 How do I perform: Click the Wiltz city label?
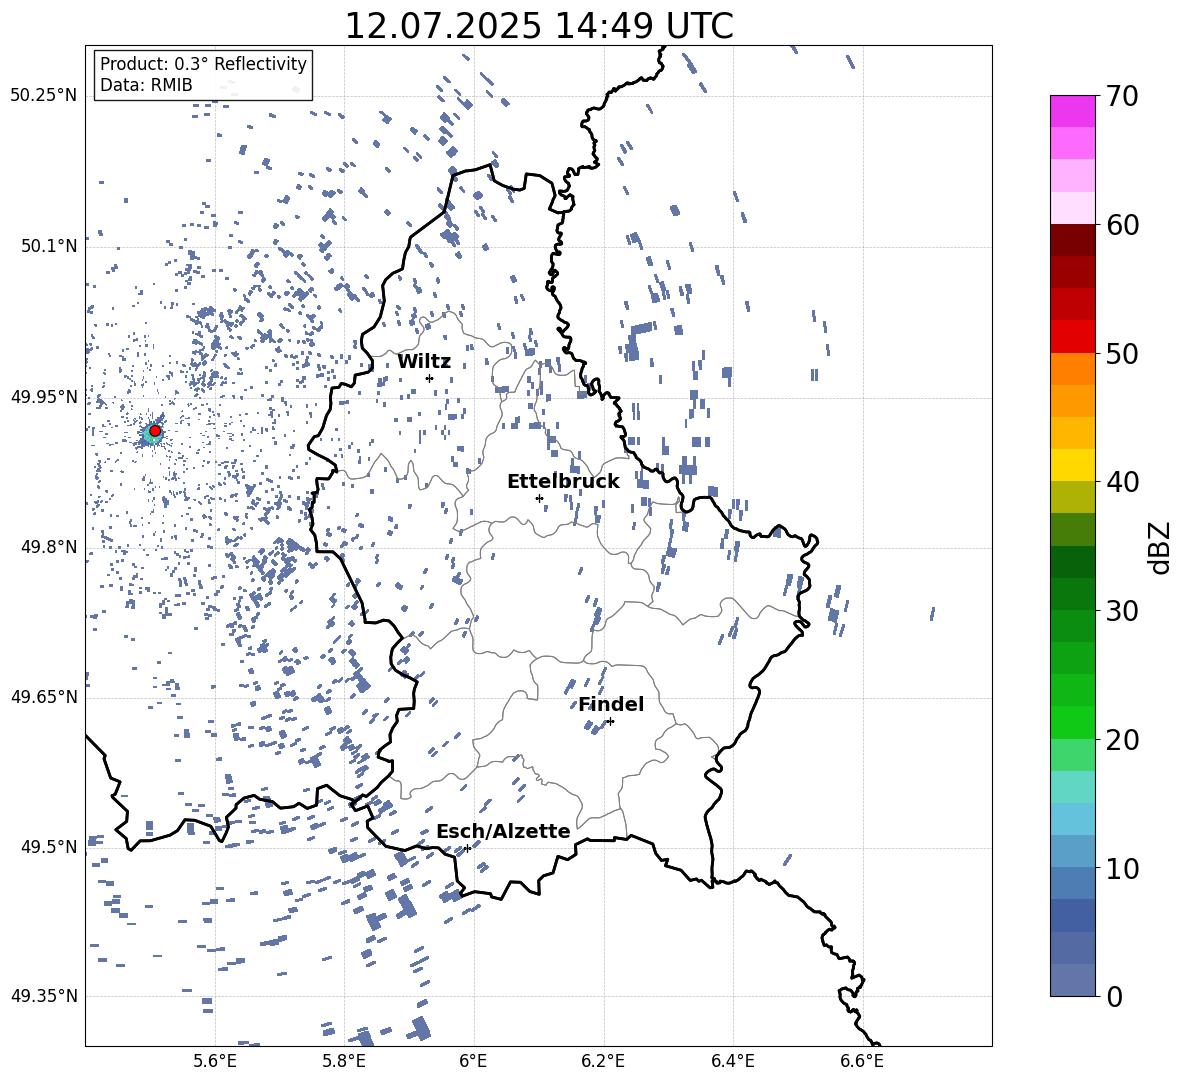pyautogui.click(x=424, y=361)
